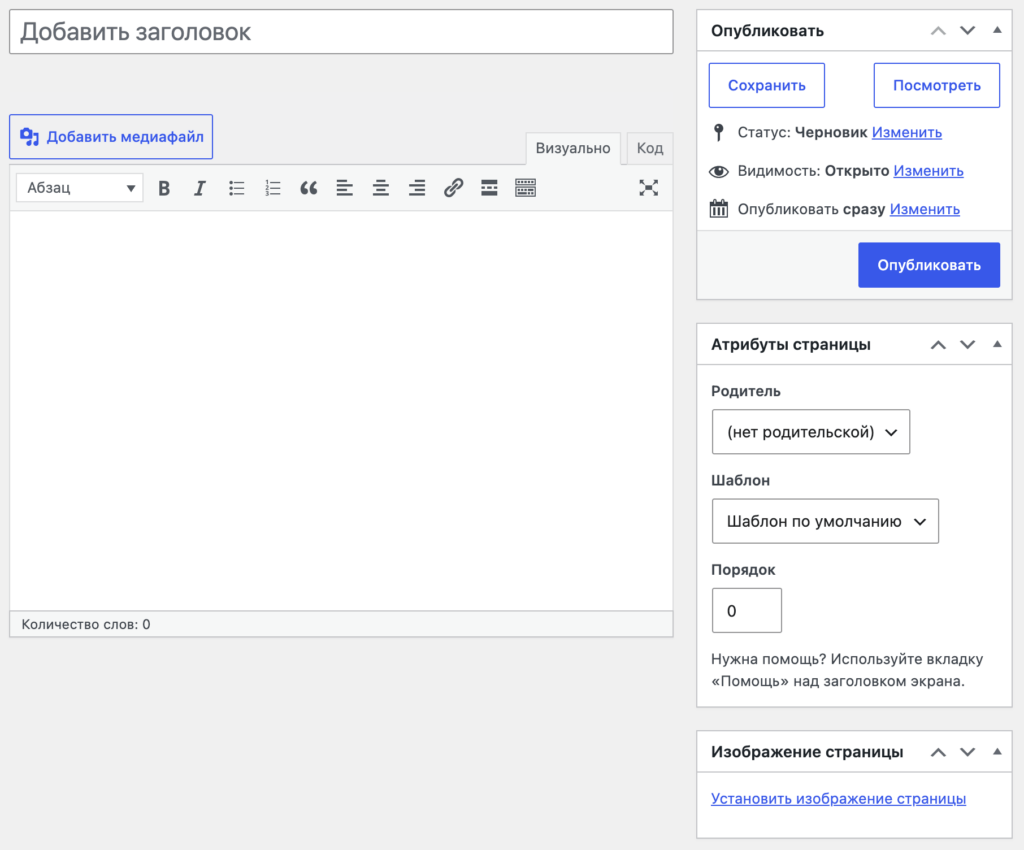Click Изменить link next to Видимость

coord(928,171)
